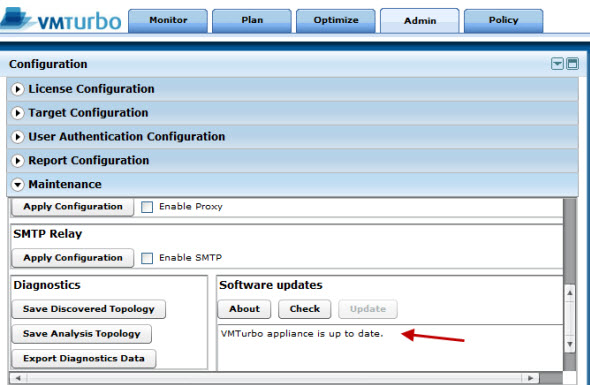Viewport: 590px width, 385px height.
Task: Click Export Diagnostics Data button
Action: point(84,358)
